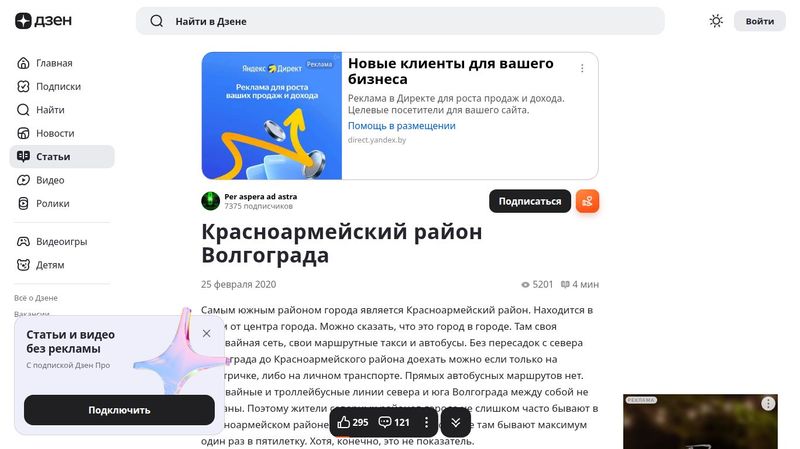Subscribe with the Подписаться button
This screenshot has height=449, width=800.
[530, 202]
